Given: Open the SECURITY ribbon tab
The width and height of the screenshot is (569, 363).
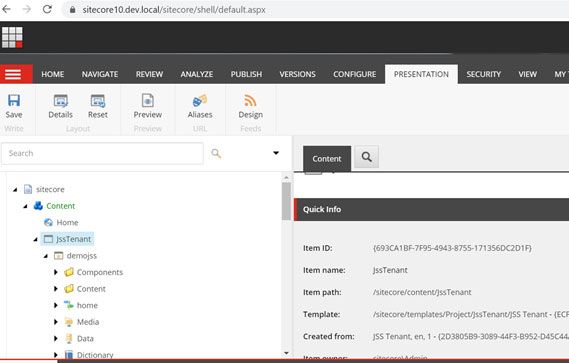Looking at the screenshot, I should [483, 74].
